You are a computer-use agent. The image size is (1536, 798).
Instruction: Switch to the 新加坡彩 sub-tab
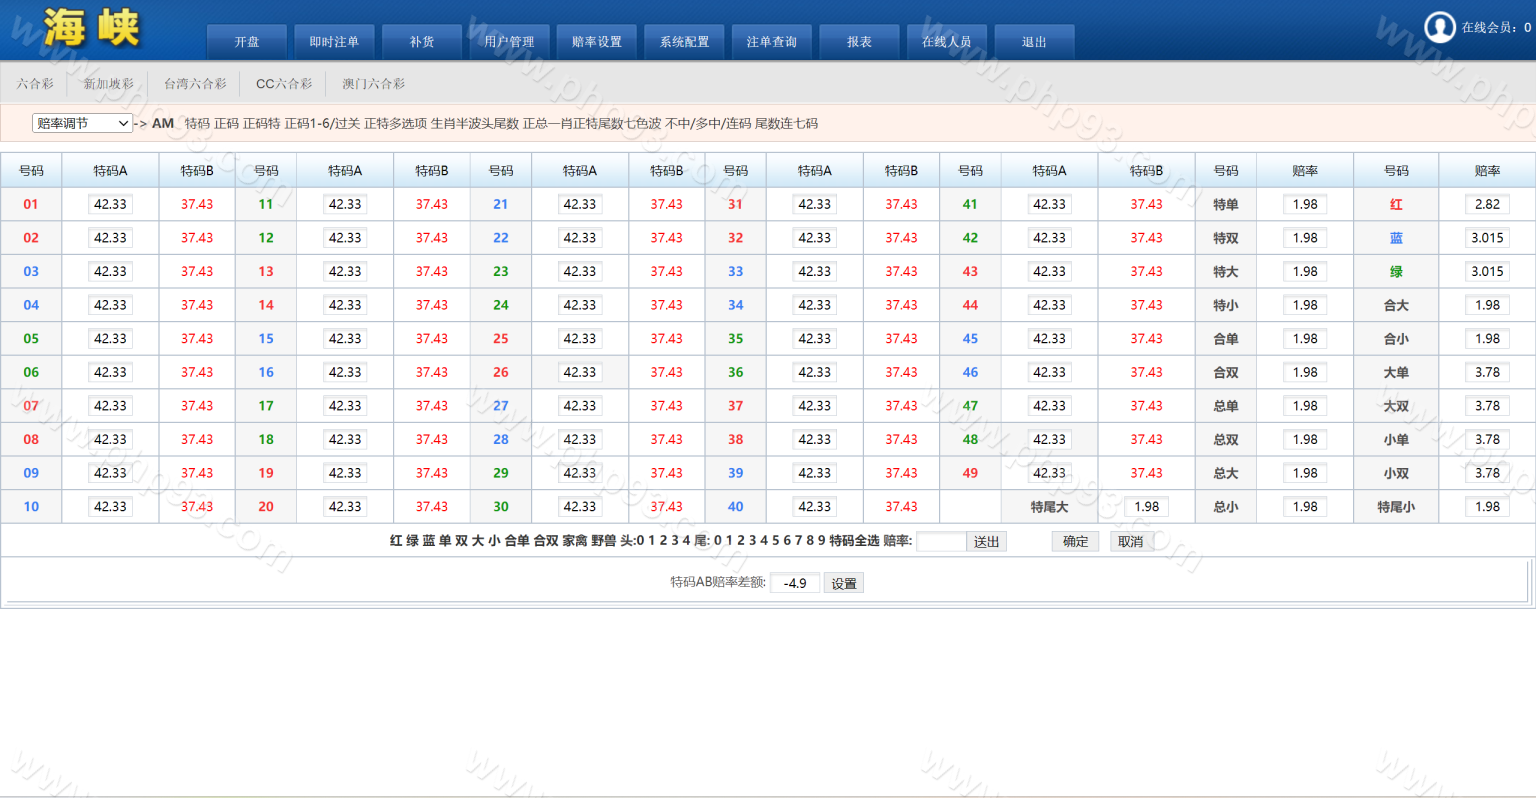tap(108, 84)
